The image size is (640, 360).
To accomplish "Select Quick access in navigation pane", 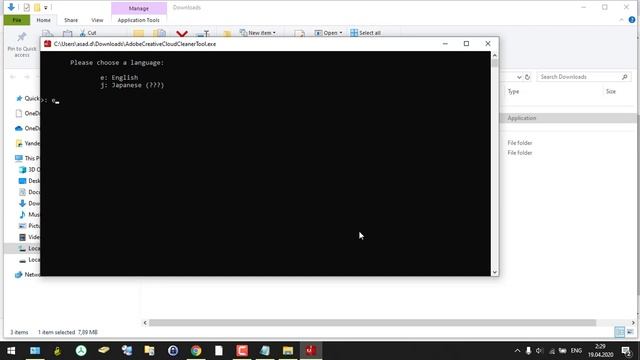I will click(27, 98).
